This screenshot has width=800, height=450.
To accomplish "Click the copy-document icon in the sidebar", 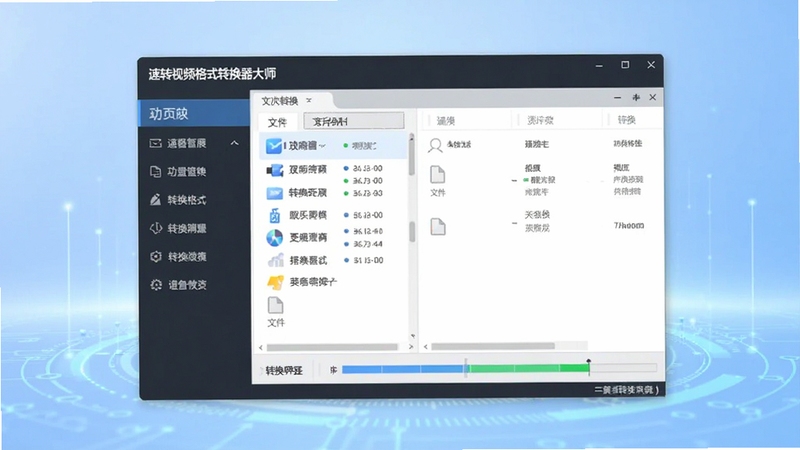I will [x=156, y=171].
